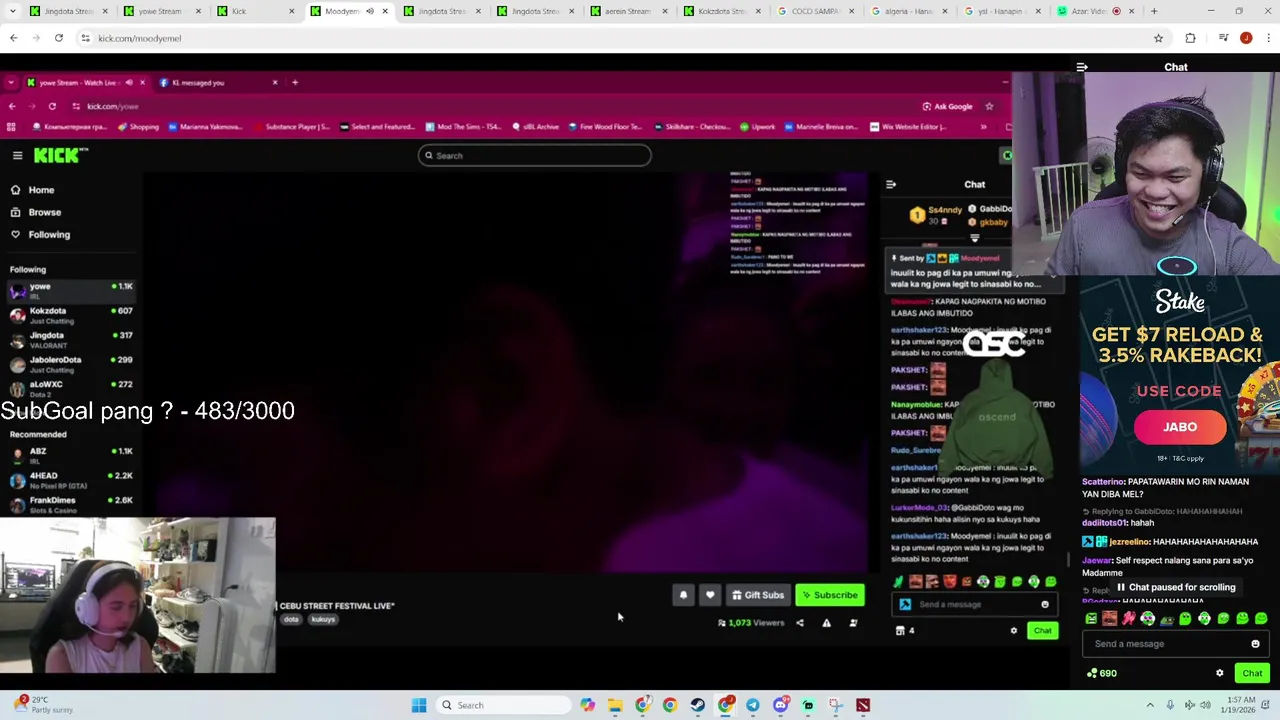Click the outer Send a message field
The image size is (1280, 720).
(x=1177, y=644)
